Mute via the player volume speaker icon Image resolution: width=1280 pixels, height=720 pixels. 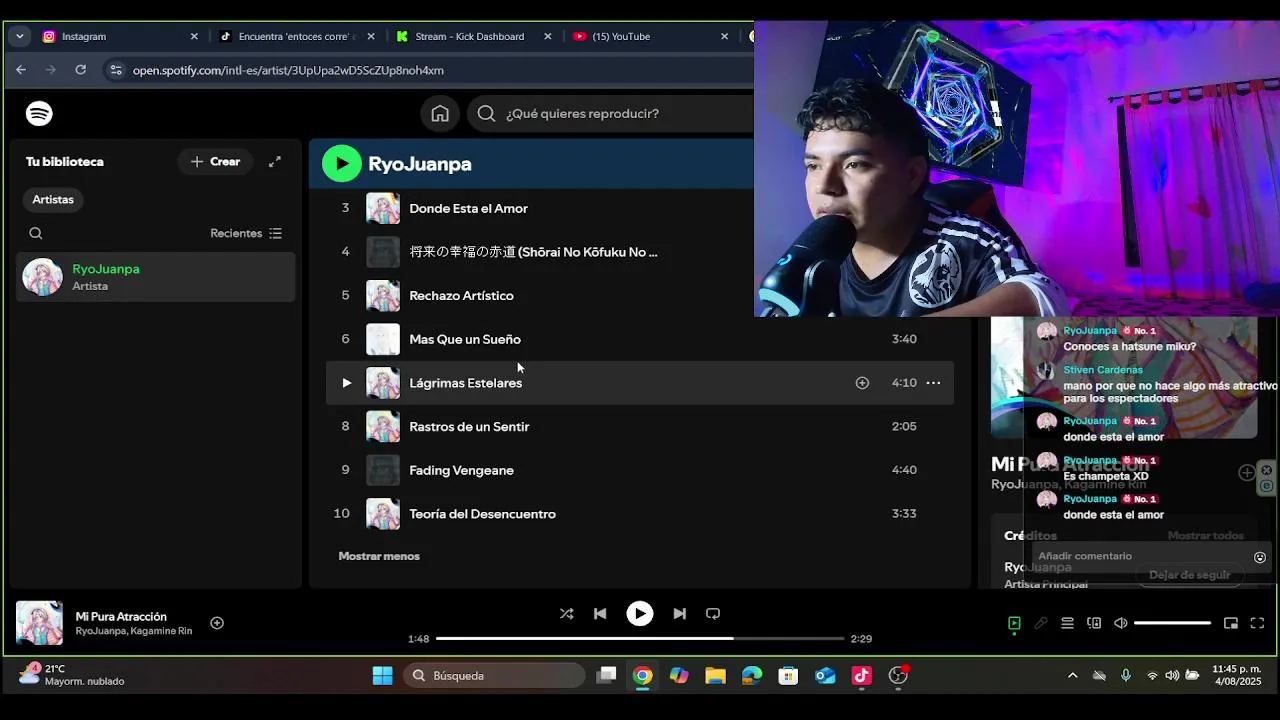[x=1121, y=623]
